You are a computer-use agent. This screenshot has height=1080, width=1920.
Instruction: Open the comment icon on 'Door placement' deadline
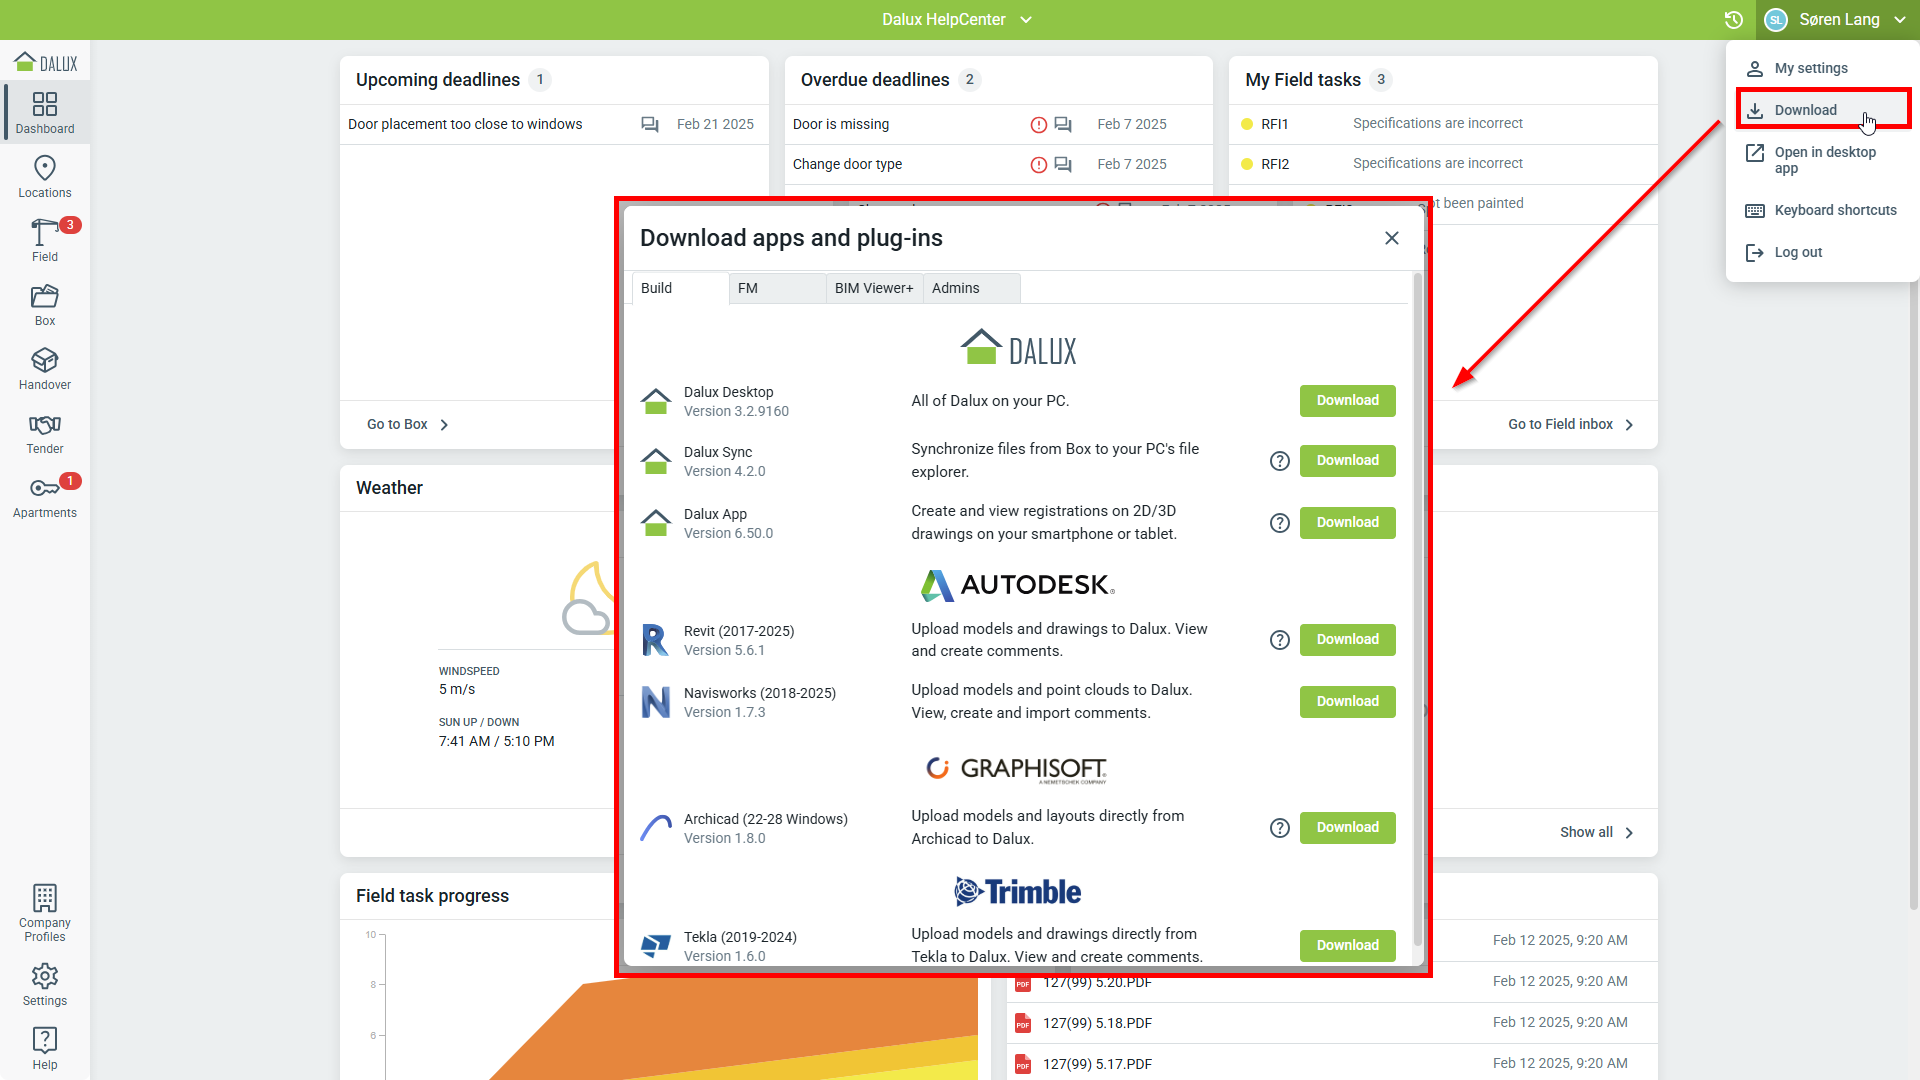tap(650, 124)
